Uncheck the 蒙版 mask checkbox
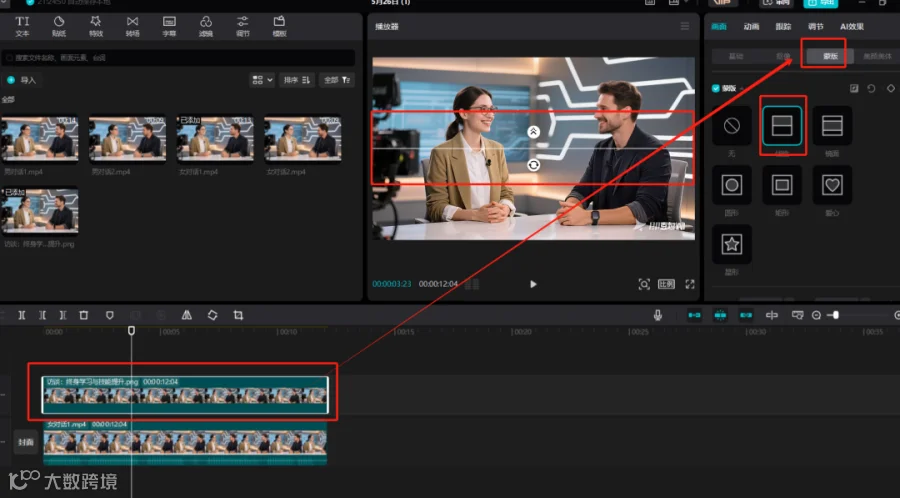Screen dimensions: 900x498 pyautogui.click(x=715, y=88)
